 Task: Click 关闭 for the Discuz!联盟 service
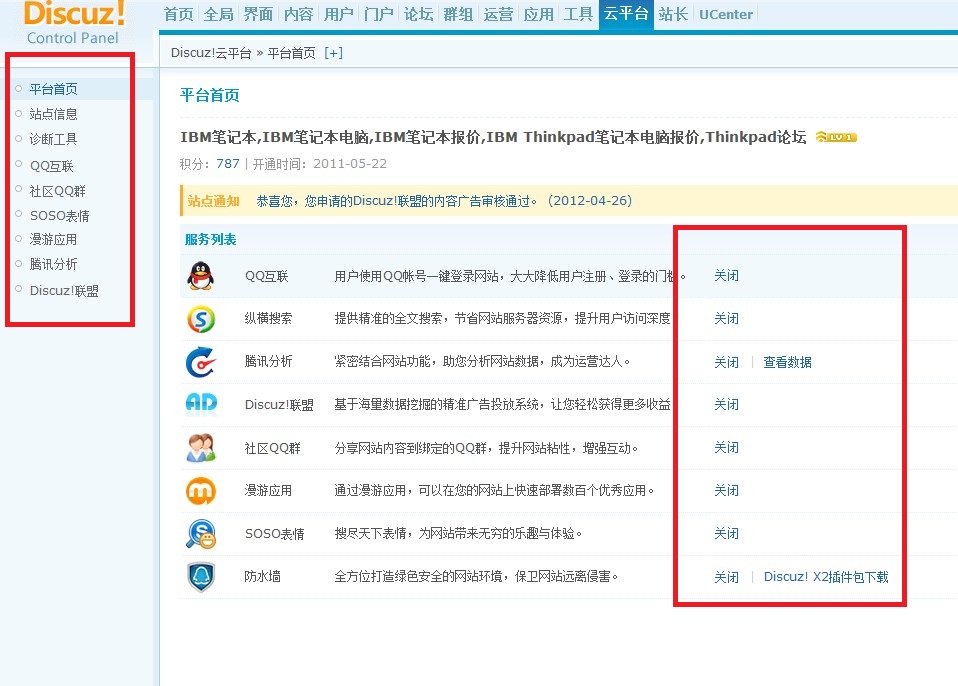726,404
